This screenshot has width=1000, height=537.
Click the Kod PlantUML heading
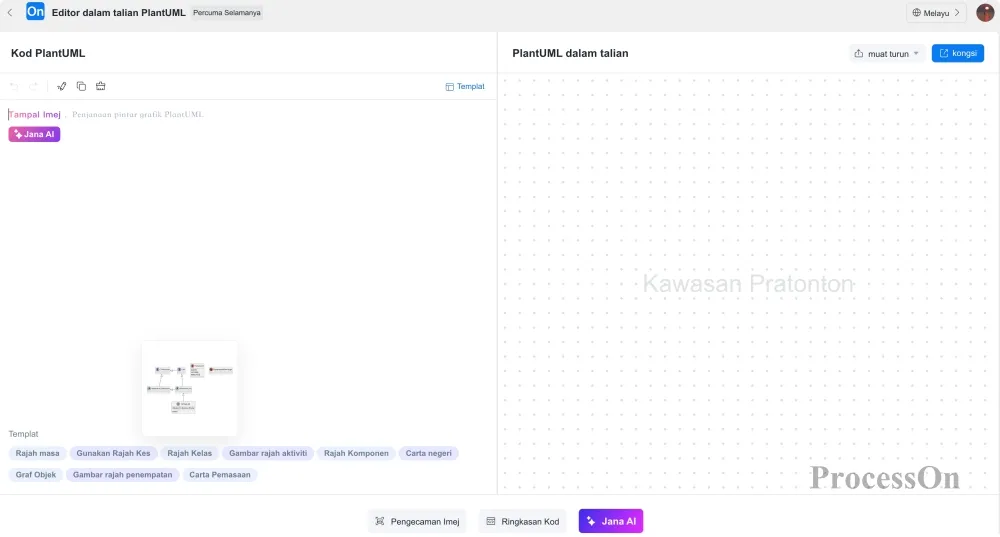[48, 53]
